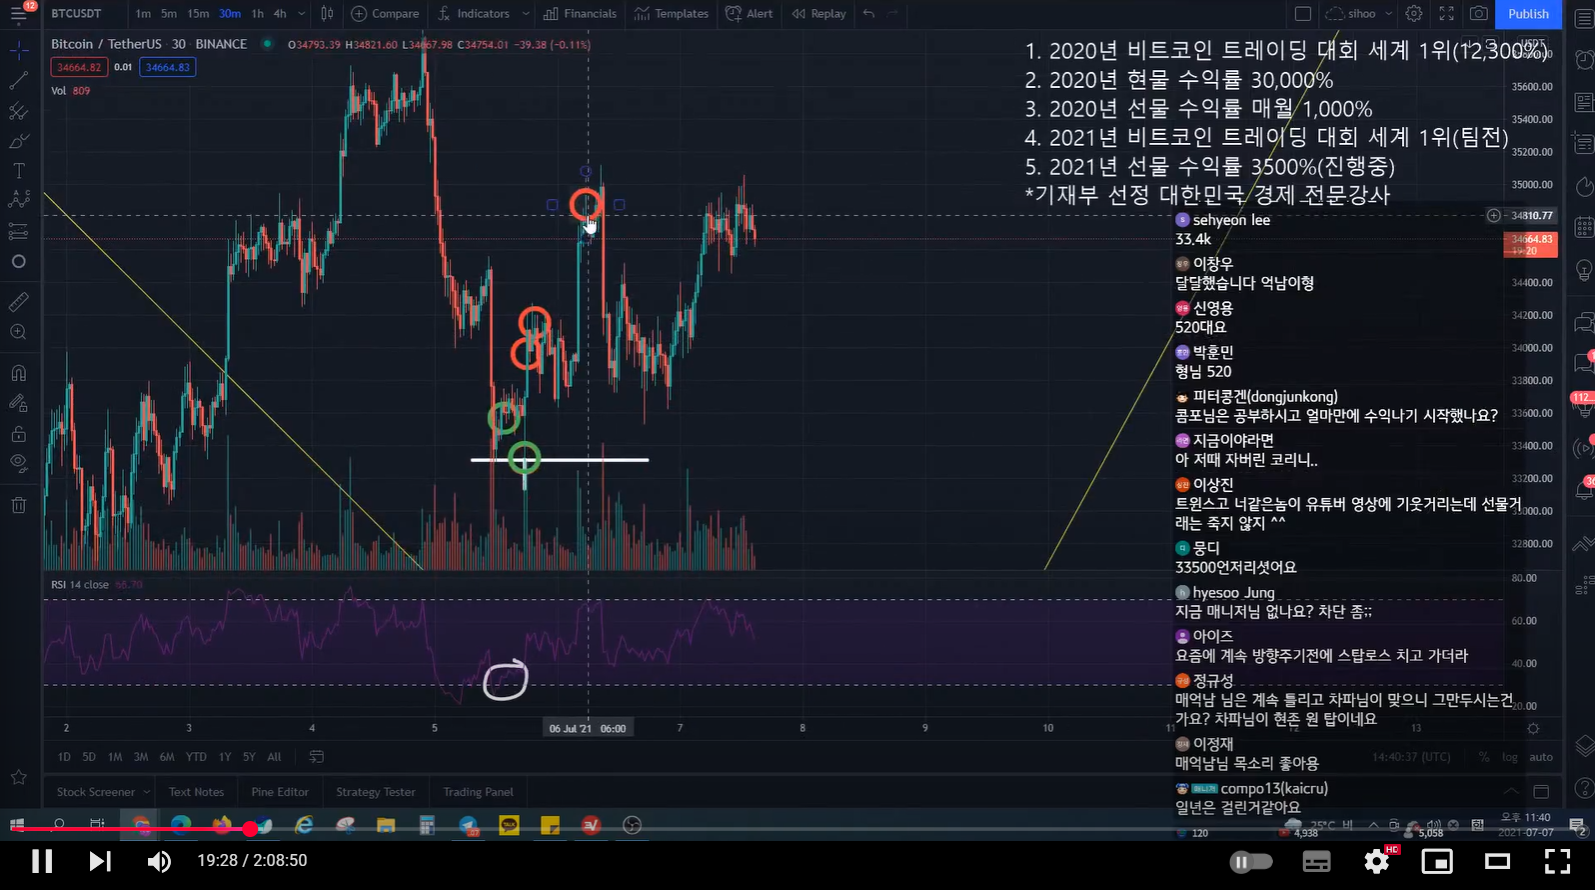The image size is (1595, 890).
Task: Create an Alert
Action: coord(749,14)
